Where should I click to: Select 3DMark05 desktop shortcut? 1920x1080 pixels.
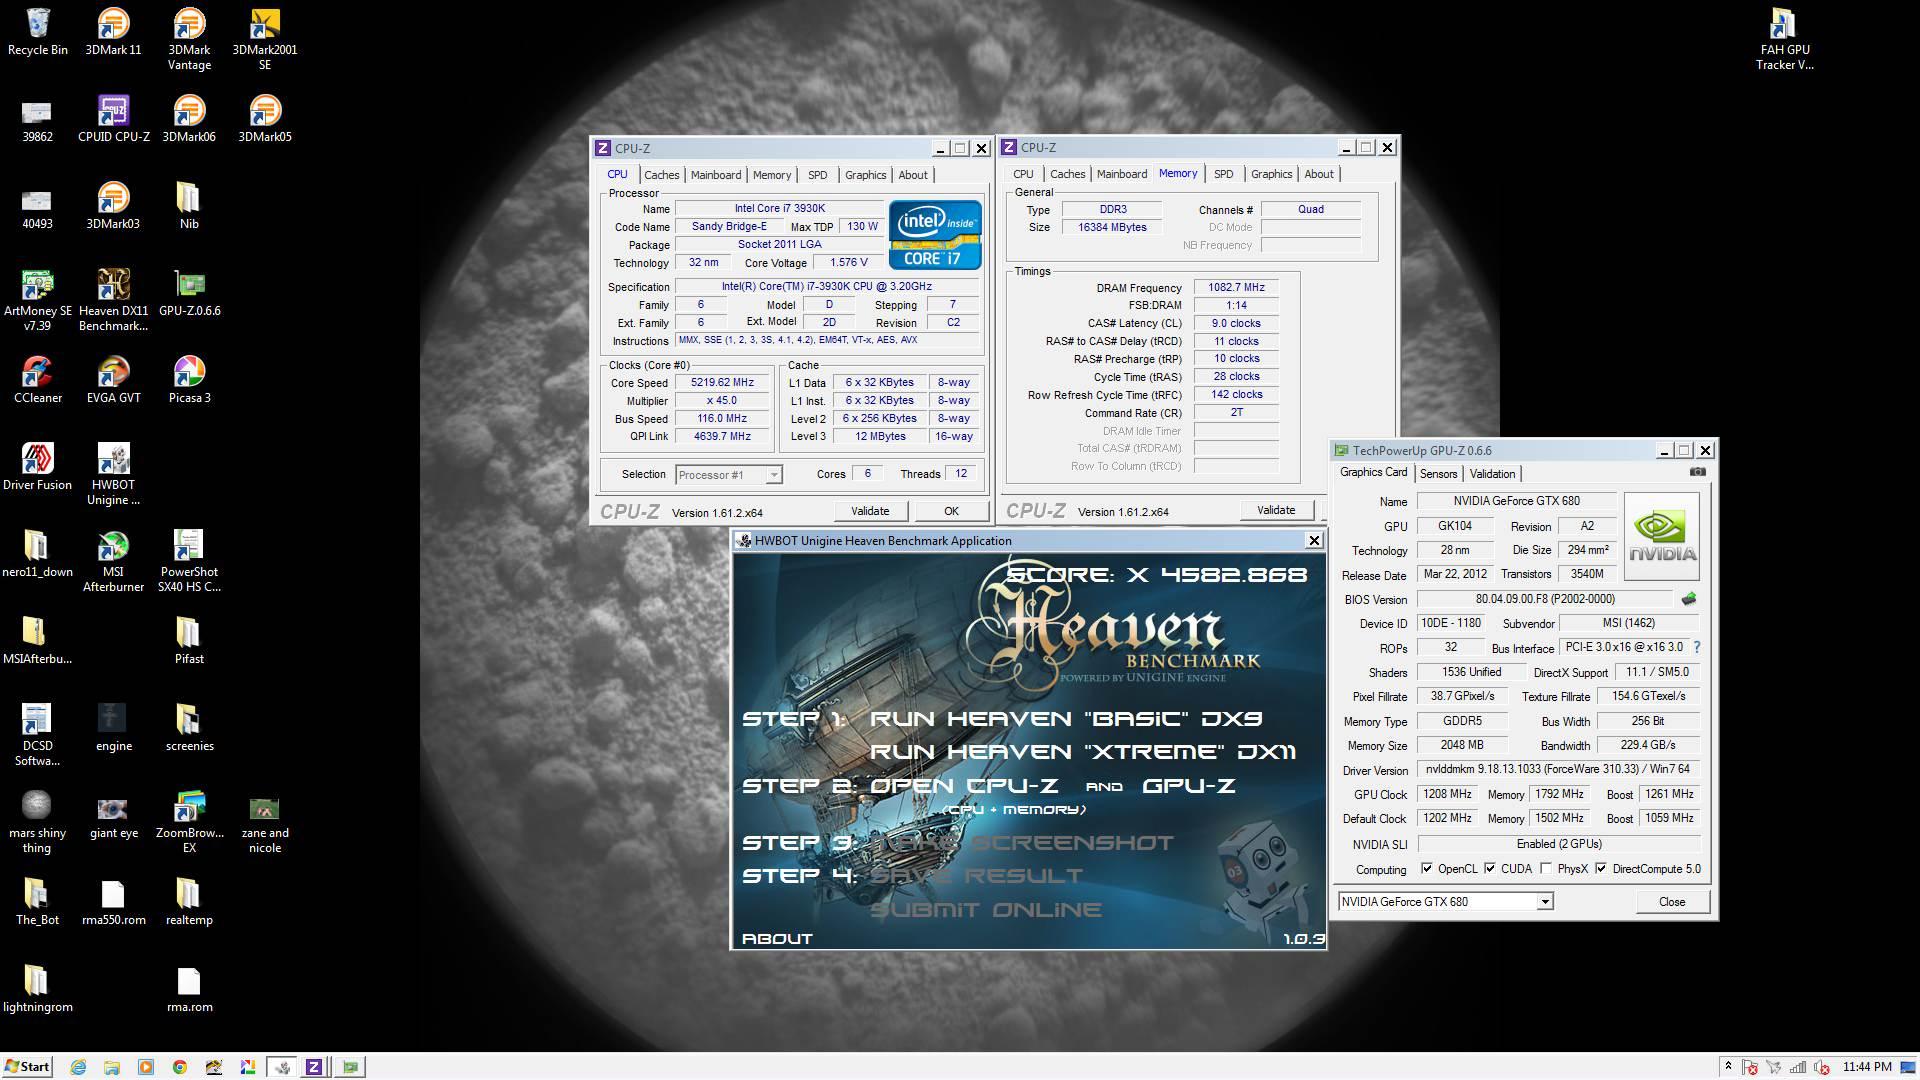point(264,118)
